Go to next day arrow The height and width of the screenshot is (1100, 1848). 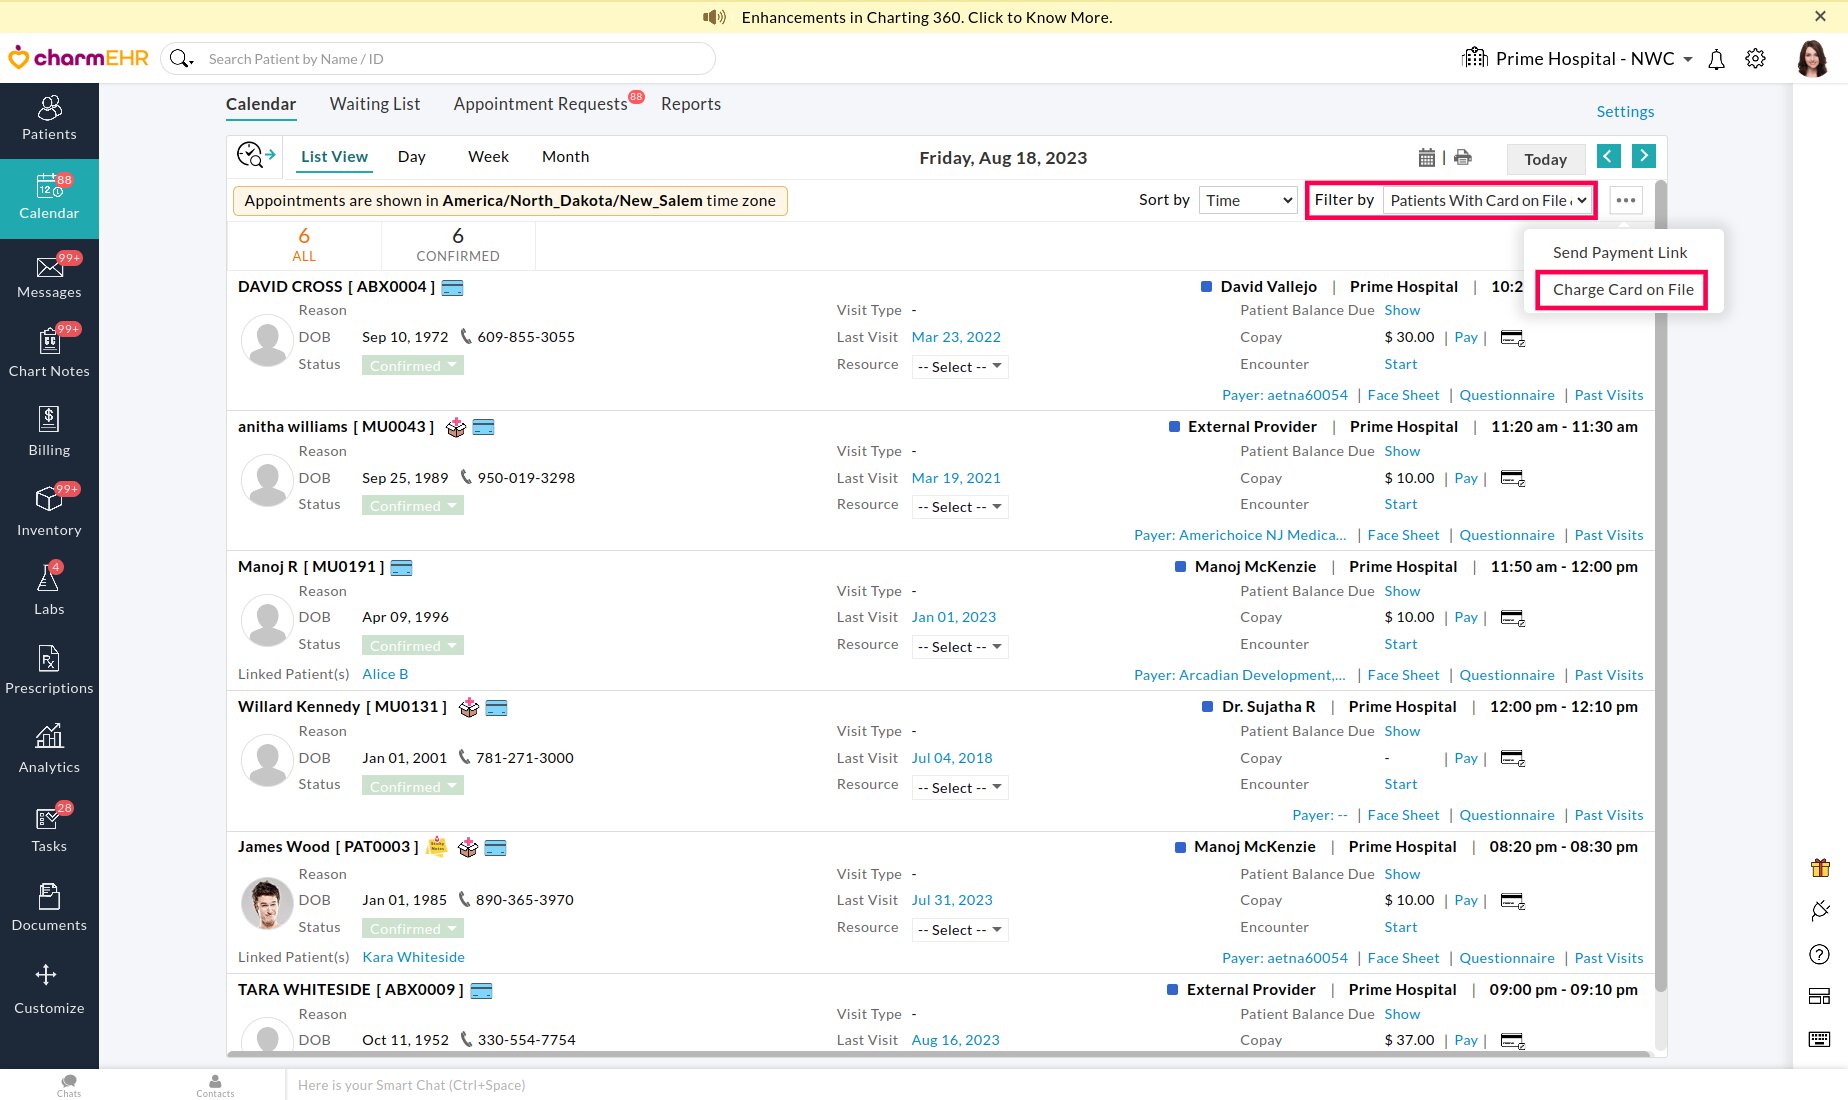point(1643,156)
